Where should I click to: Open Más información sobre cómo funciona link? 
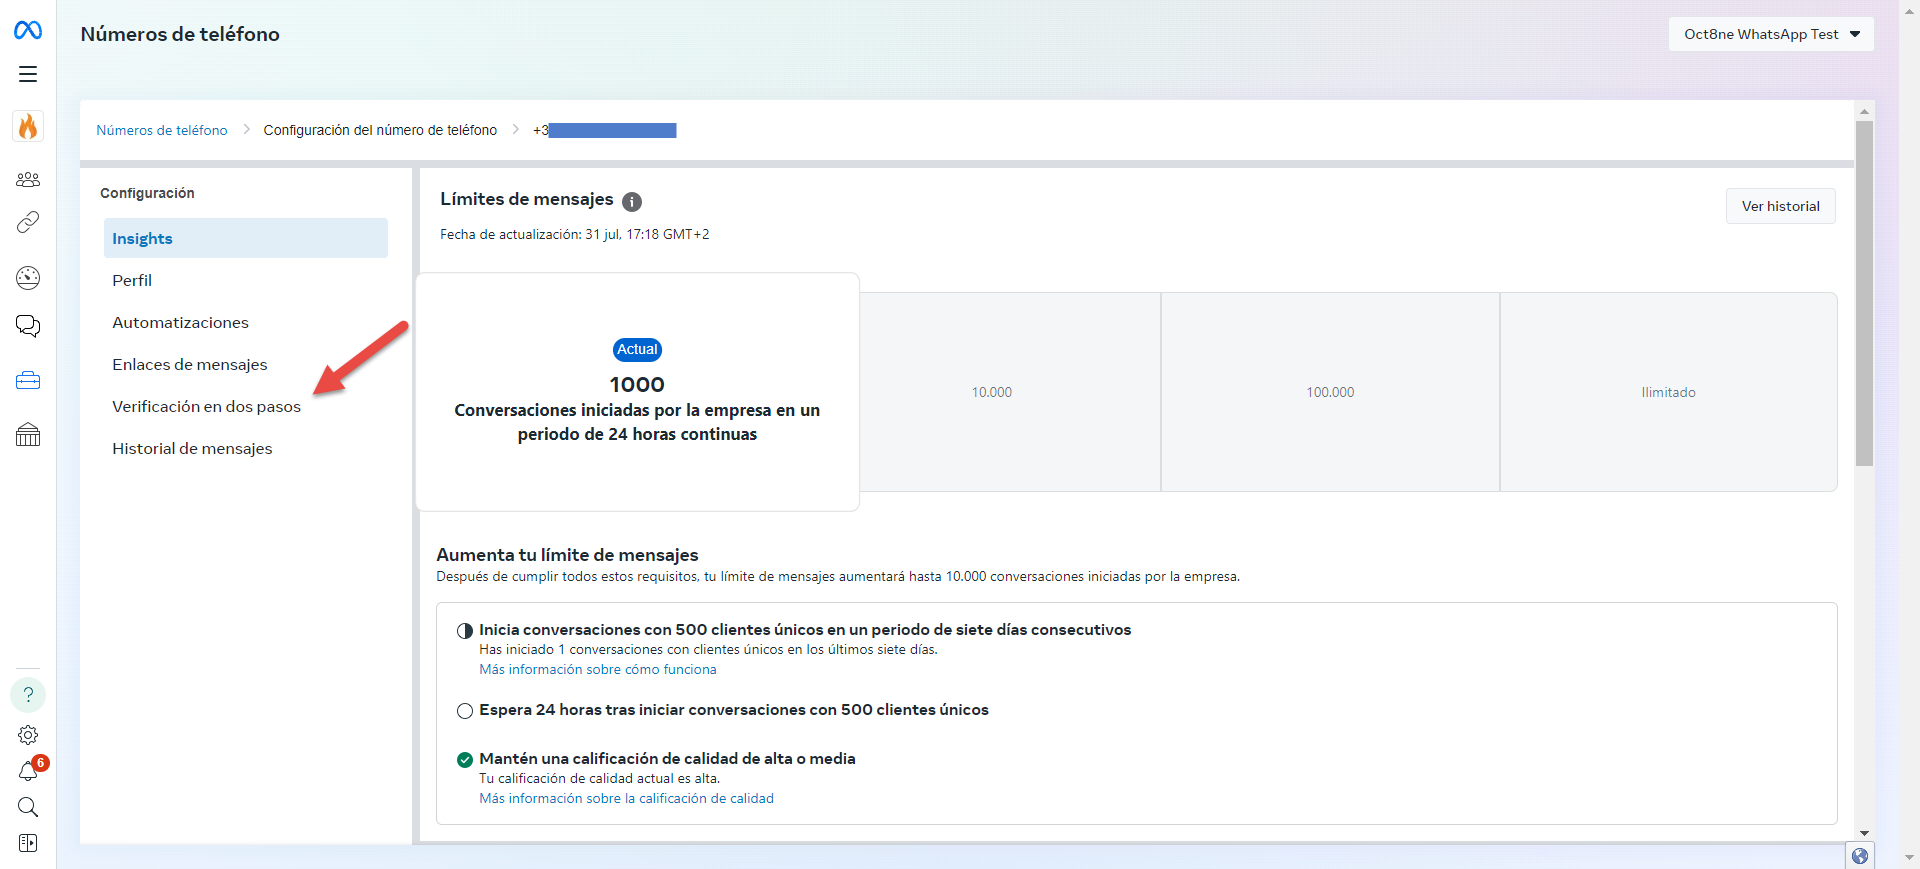pos(597,670)
